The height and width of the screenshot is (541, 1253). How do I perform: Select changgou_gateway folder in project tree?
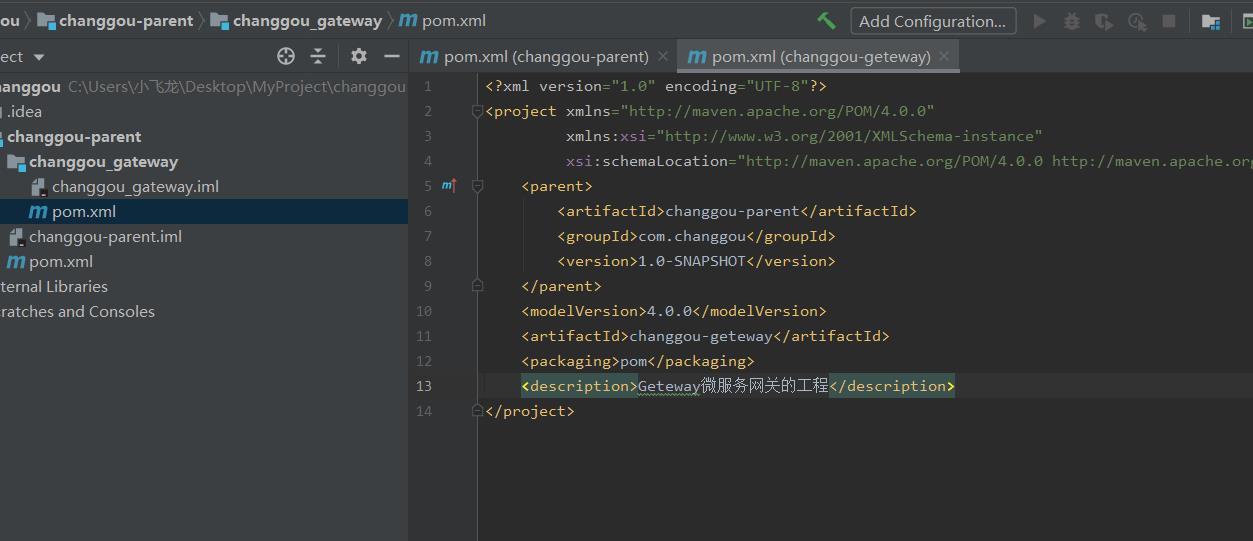point(93,161)
